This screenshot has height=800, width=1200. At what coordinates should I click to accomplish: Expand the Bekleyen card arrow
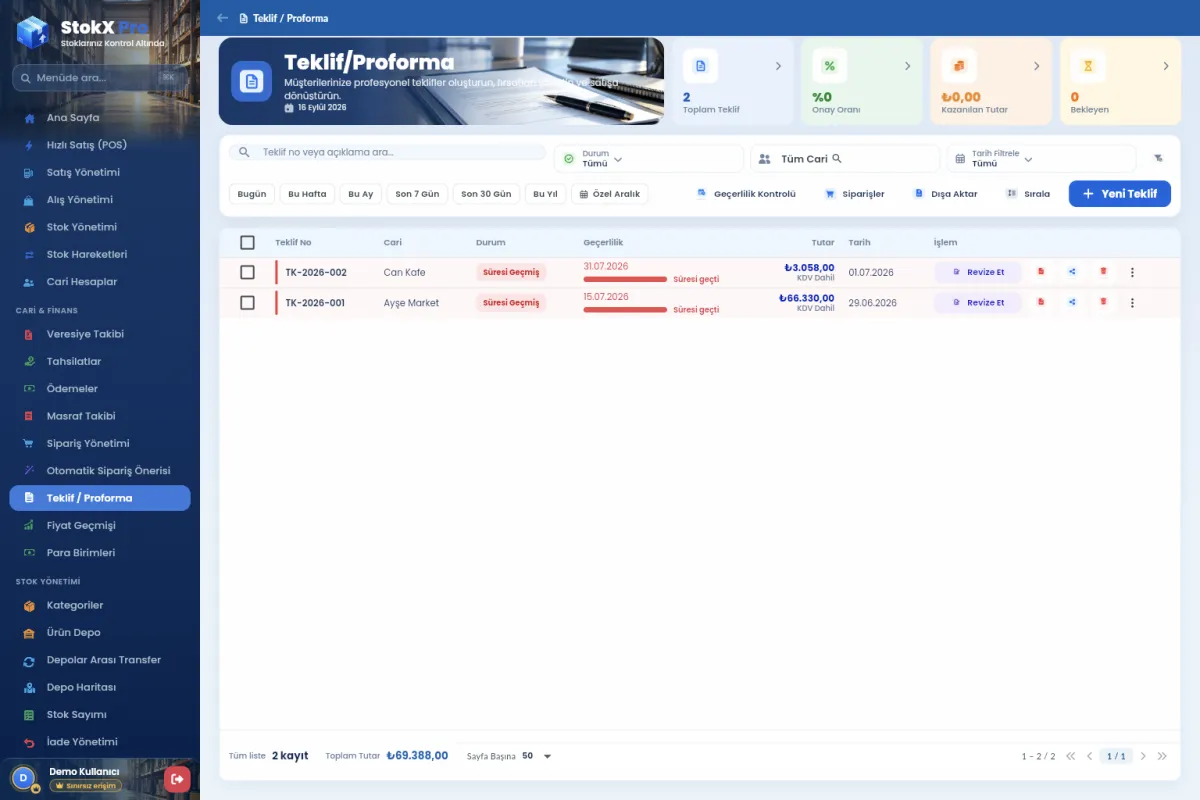click(x=1165, y=66)
